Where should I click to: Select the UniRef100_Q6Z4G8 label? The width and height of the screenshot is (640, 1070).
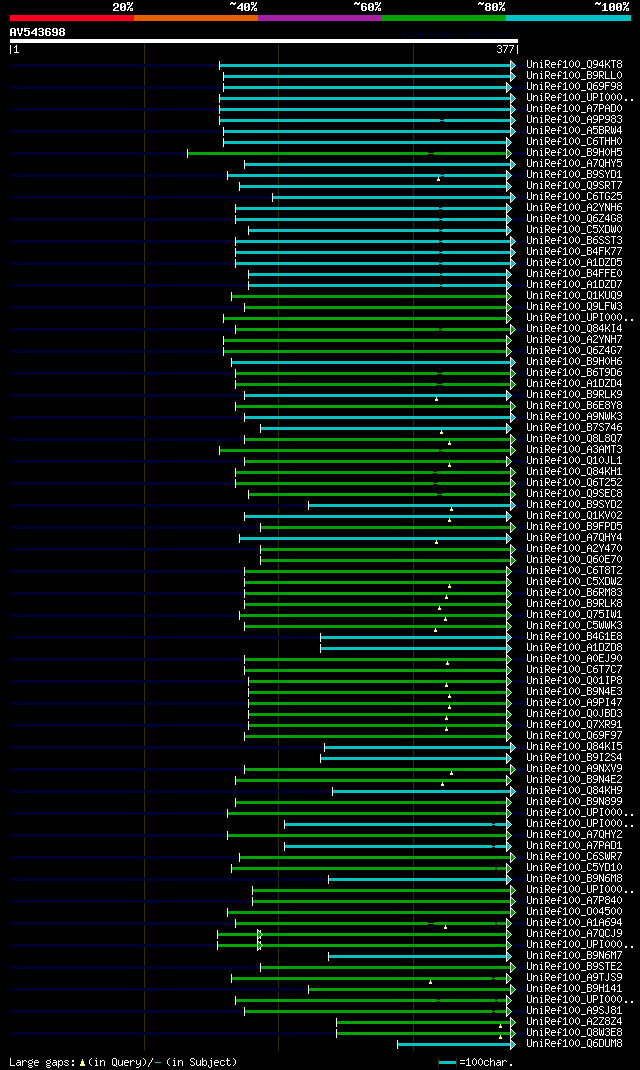pos(574,218)
